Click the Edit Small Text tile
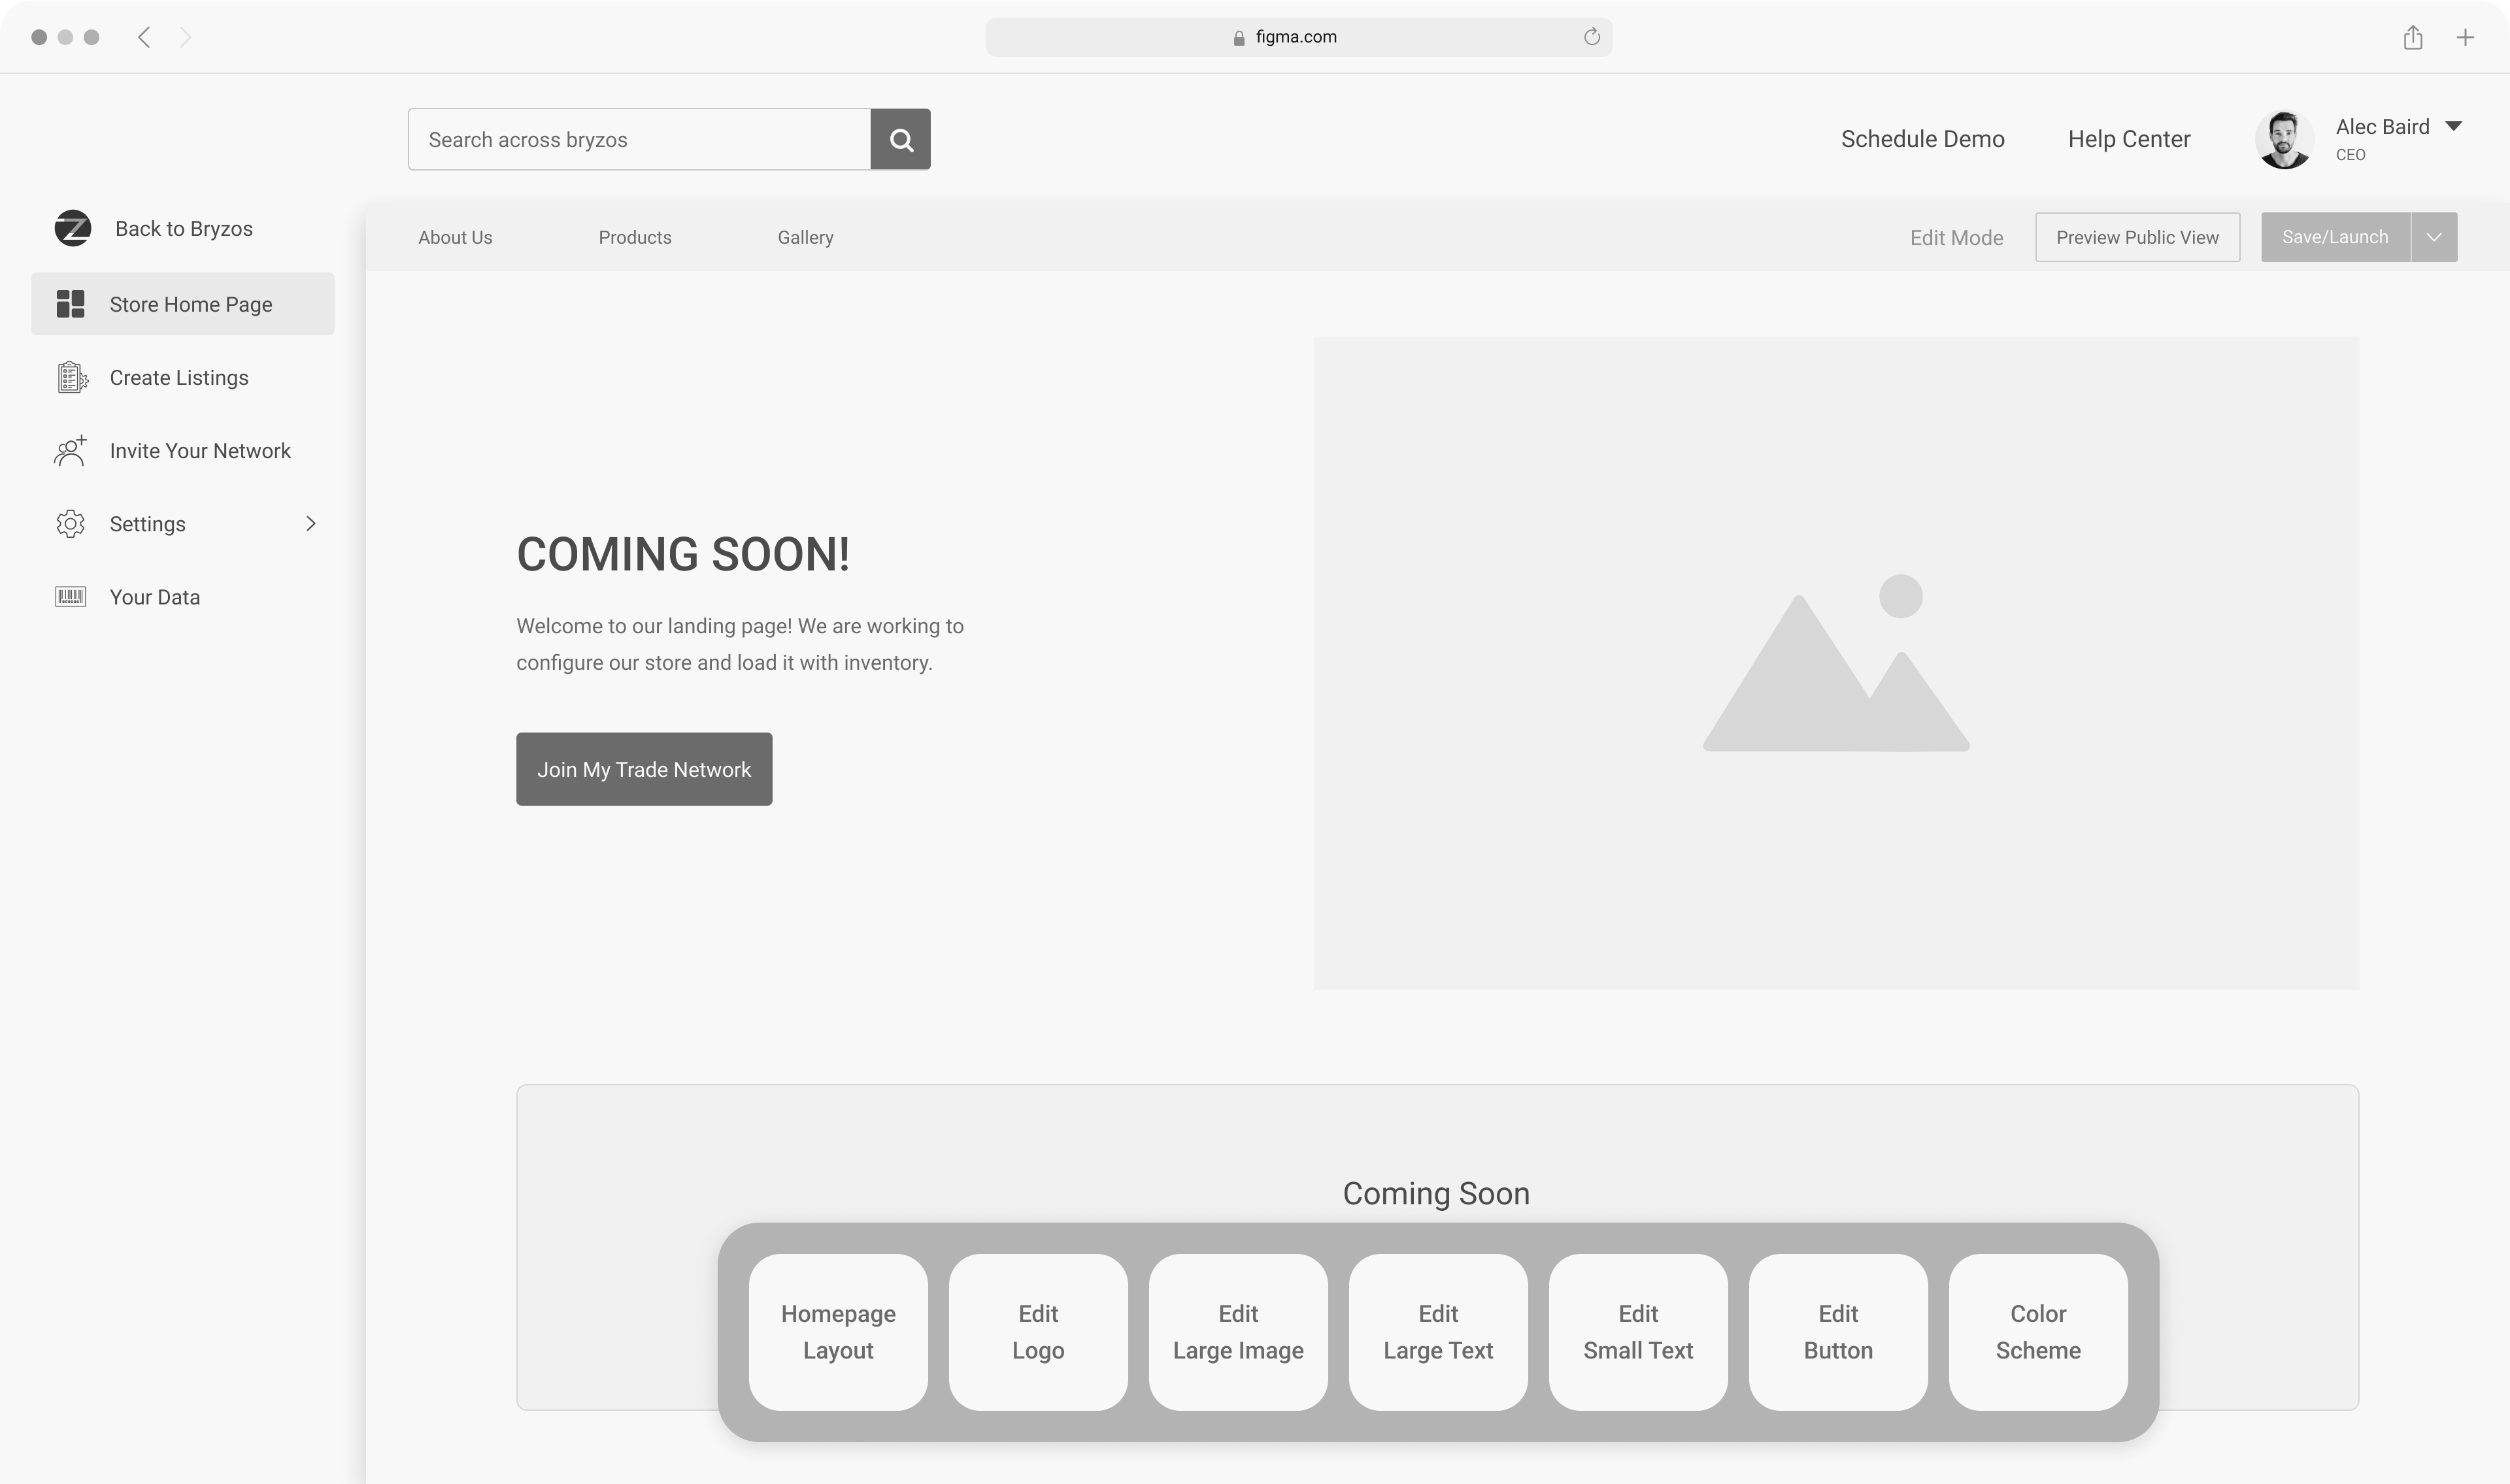Viewport: 2510px width, 1484px height. (x=1638, y=1332)
